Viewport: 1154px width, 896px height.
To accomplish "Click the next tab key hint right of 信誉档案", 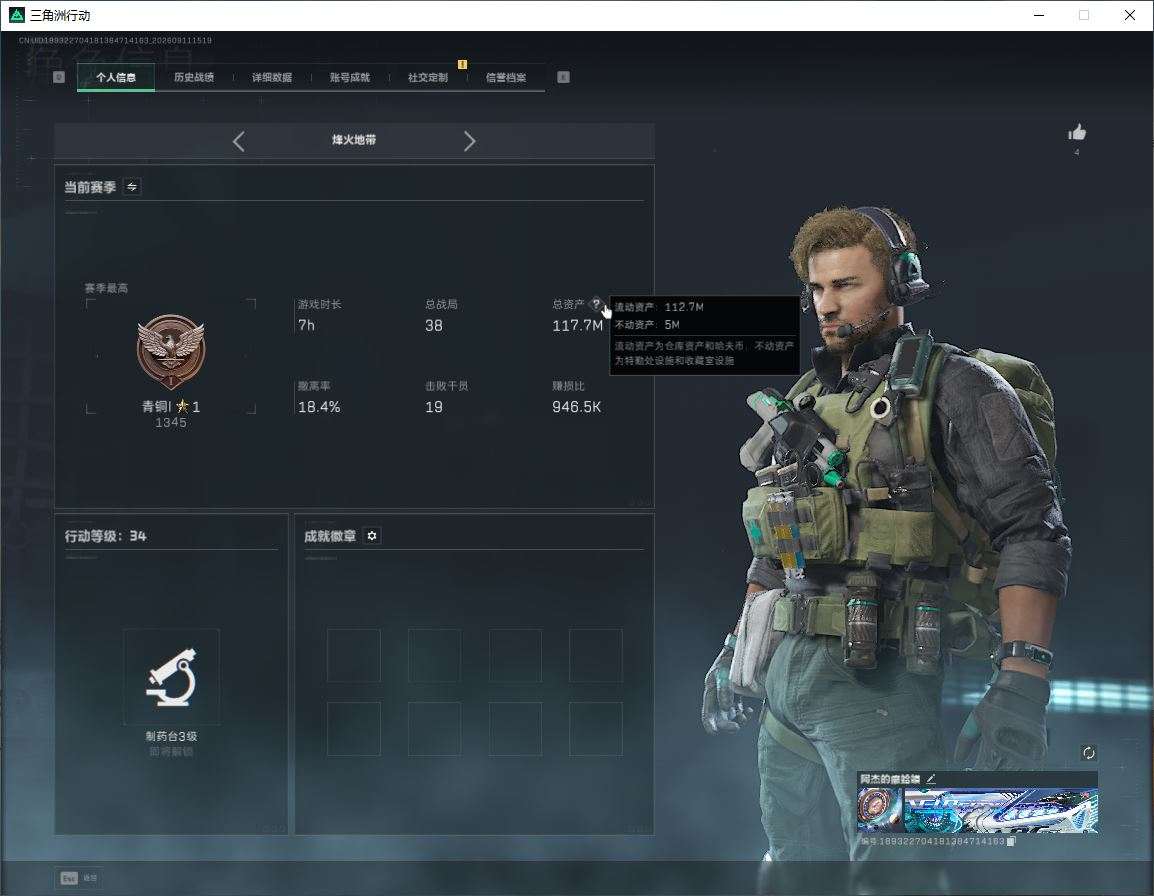I will 563,77.
